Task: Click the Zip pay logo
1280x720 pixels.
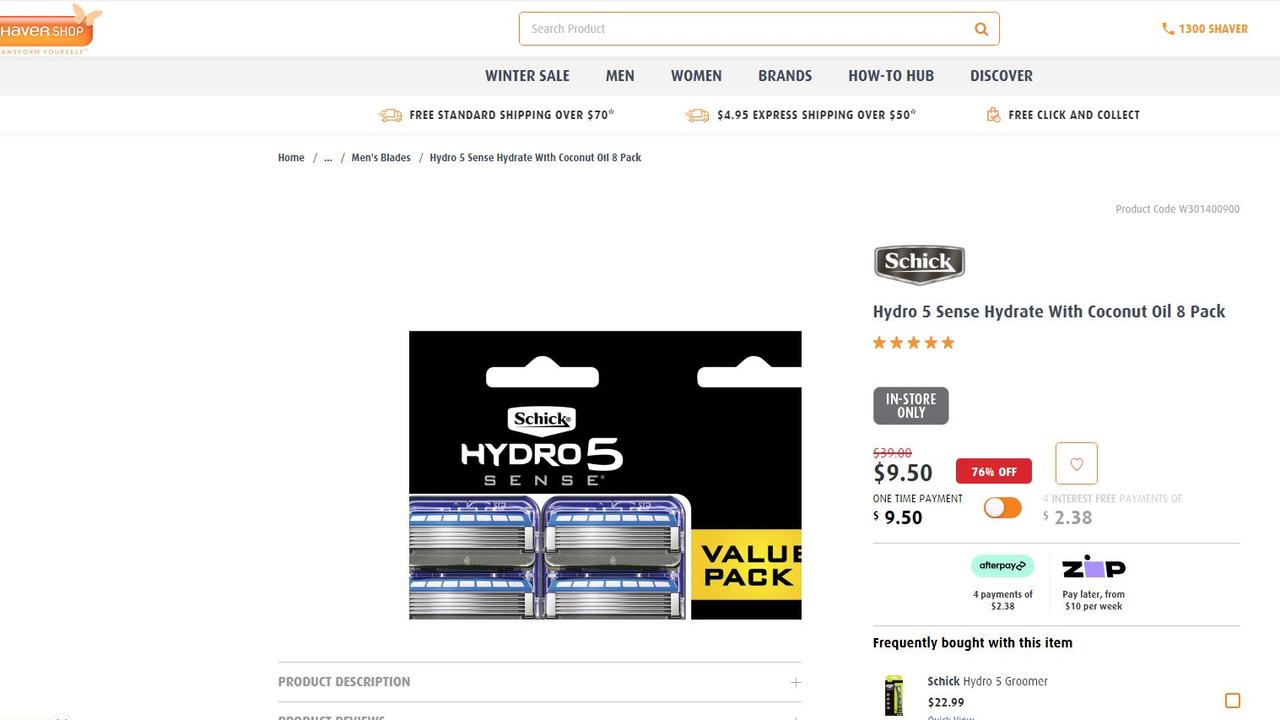Action: (x=1093, y=567)
